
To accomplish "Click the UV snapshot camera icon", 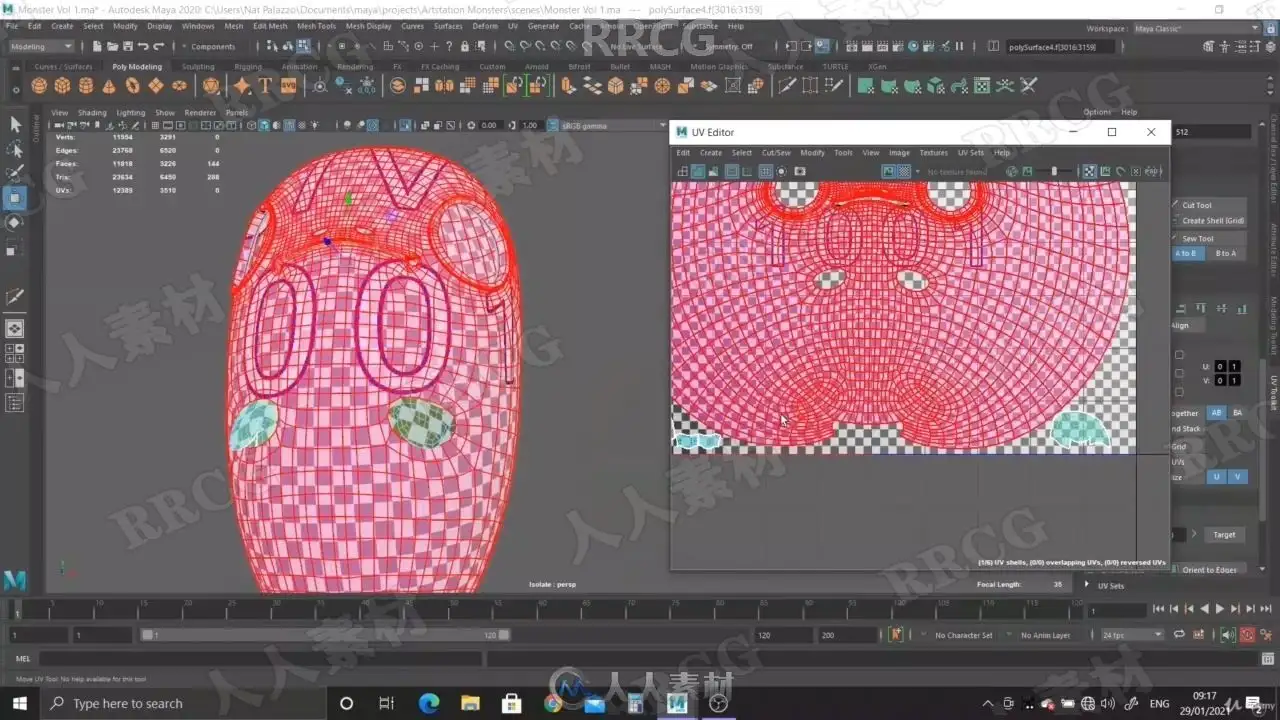I will click(800, 172).
